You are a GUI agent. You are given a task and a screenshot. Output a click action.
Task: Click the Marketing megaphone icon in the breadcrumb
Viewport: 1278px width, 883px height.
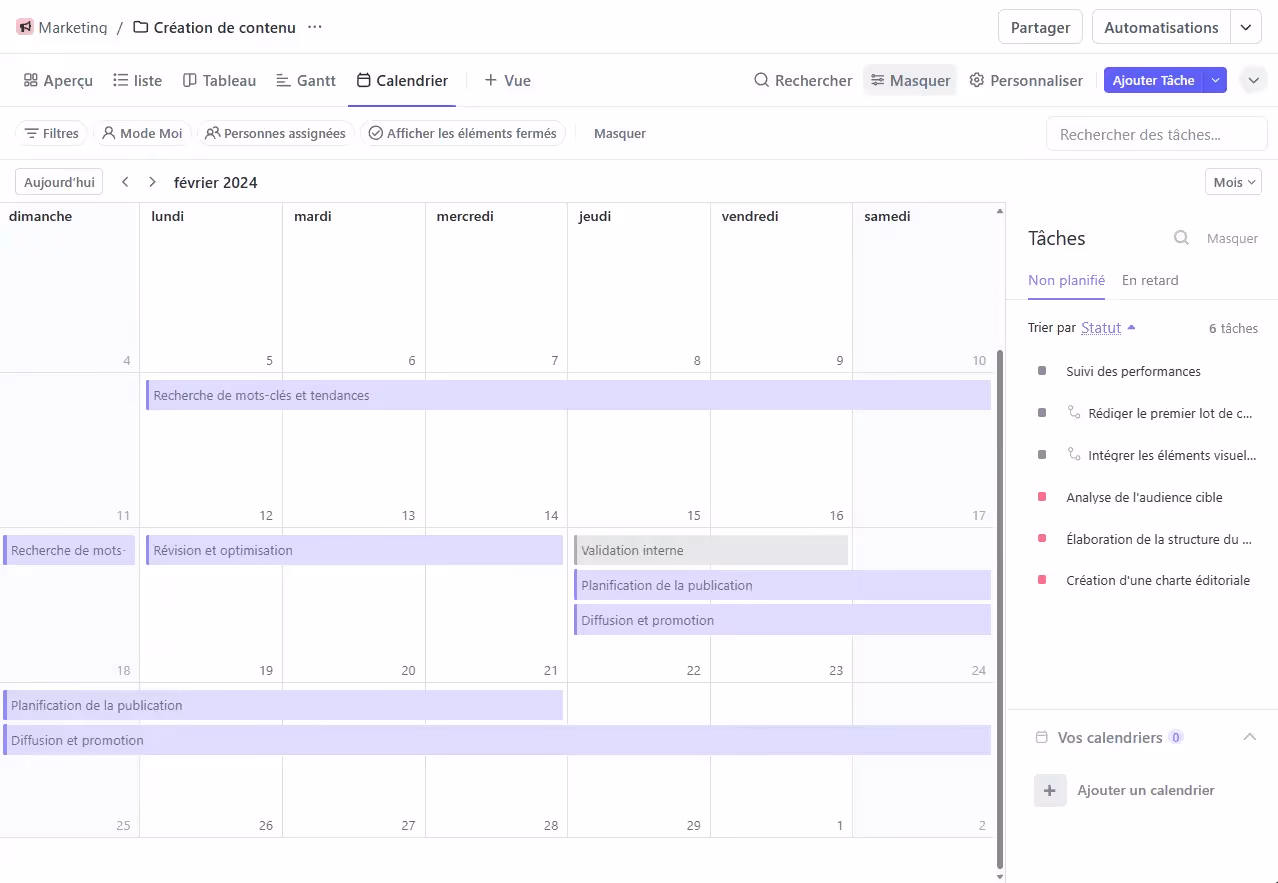25,28
